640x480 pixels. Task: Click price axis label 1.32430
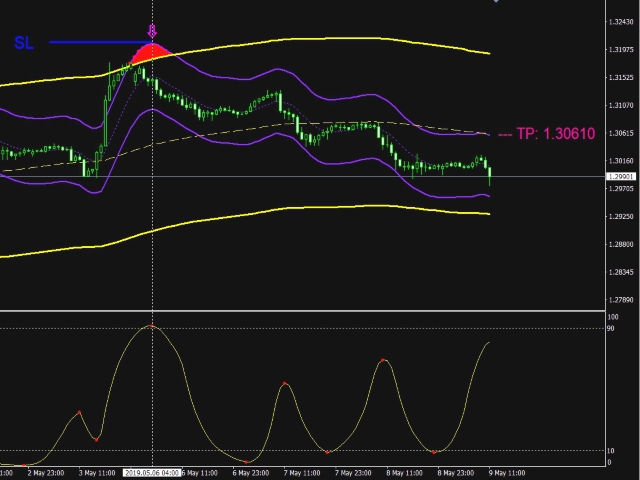click(x=621, y=22)
